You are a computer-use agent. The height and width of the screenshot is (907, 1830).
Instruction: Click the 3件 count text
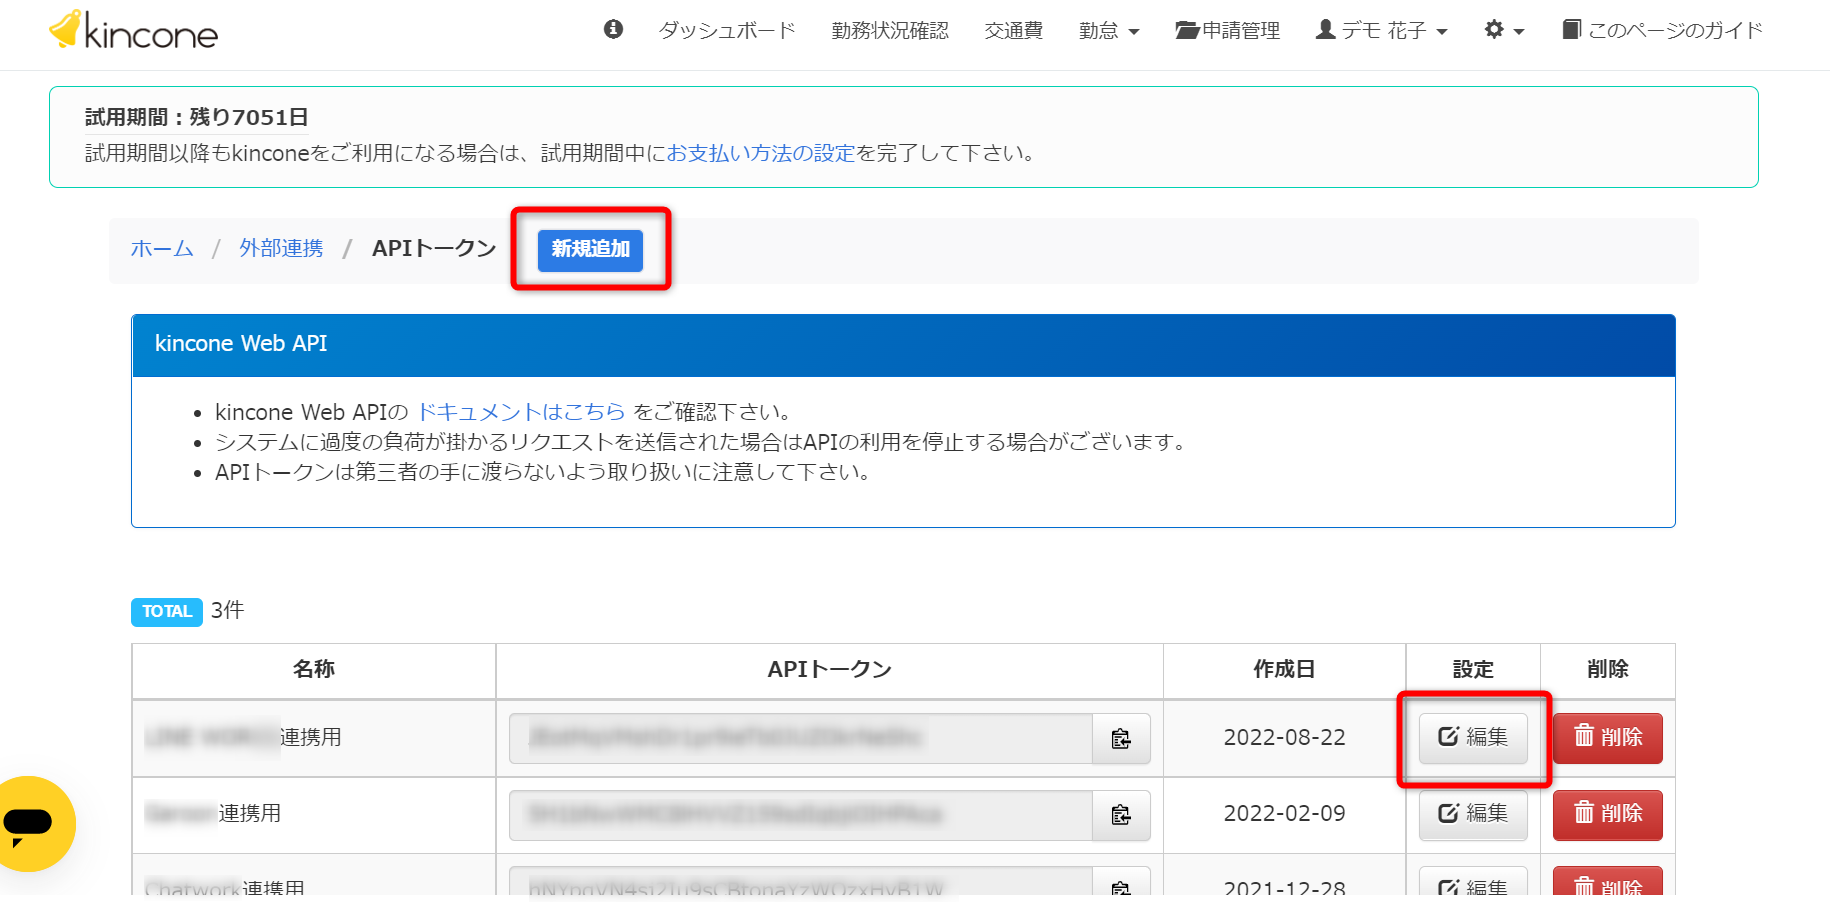tap(228, 611)
